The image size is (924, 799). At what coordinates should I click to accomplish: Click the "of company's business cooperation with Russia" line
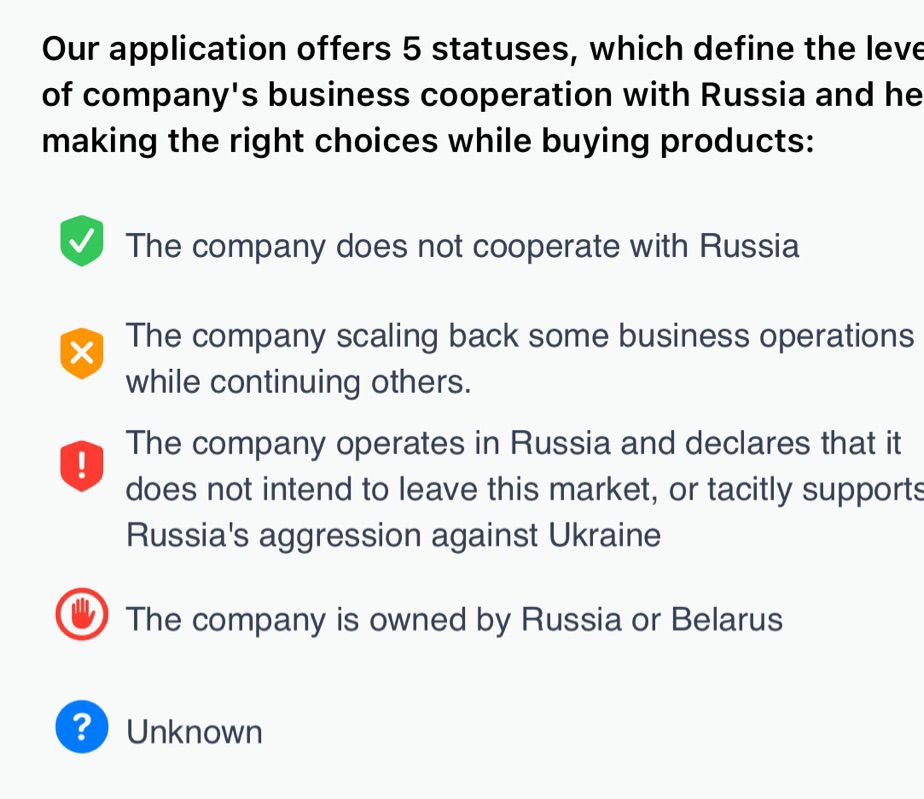tap(483, 95)
